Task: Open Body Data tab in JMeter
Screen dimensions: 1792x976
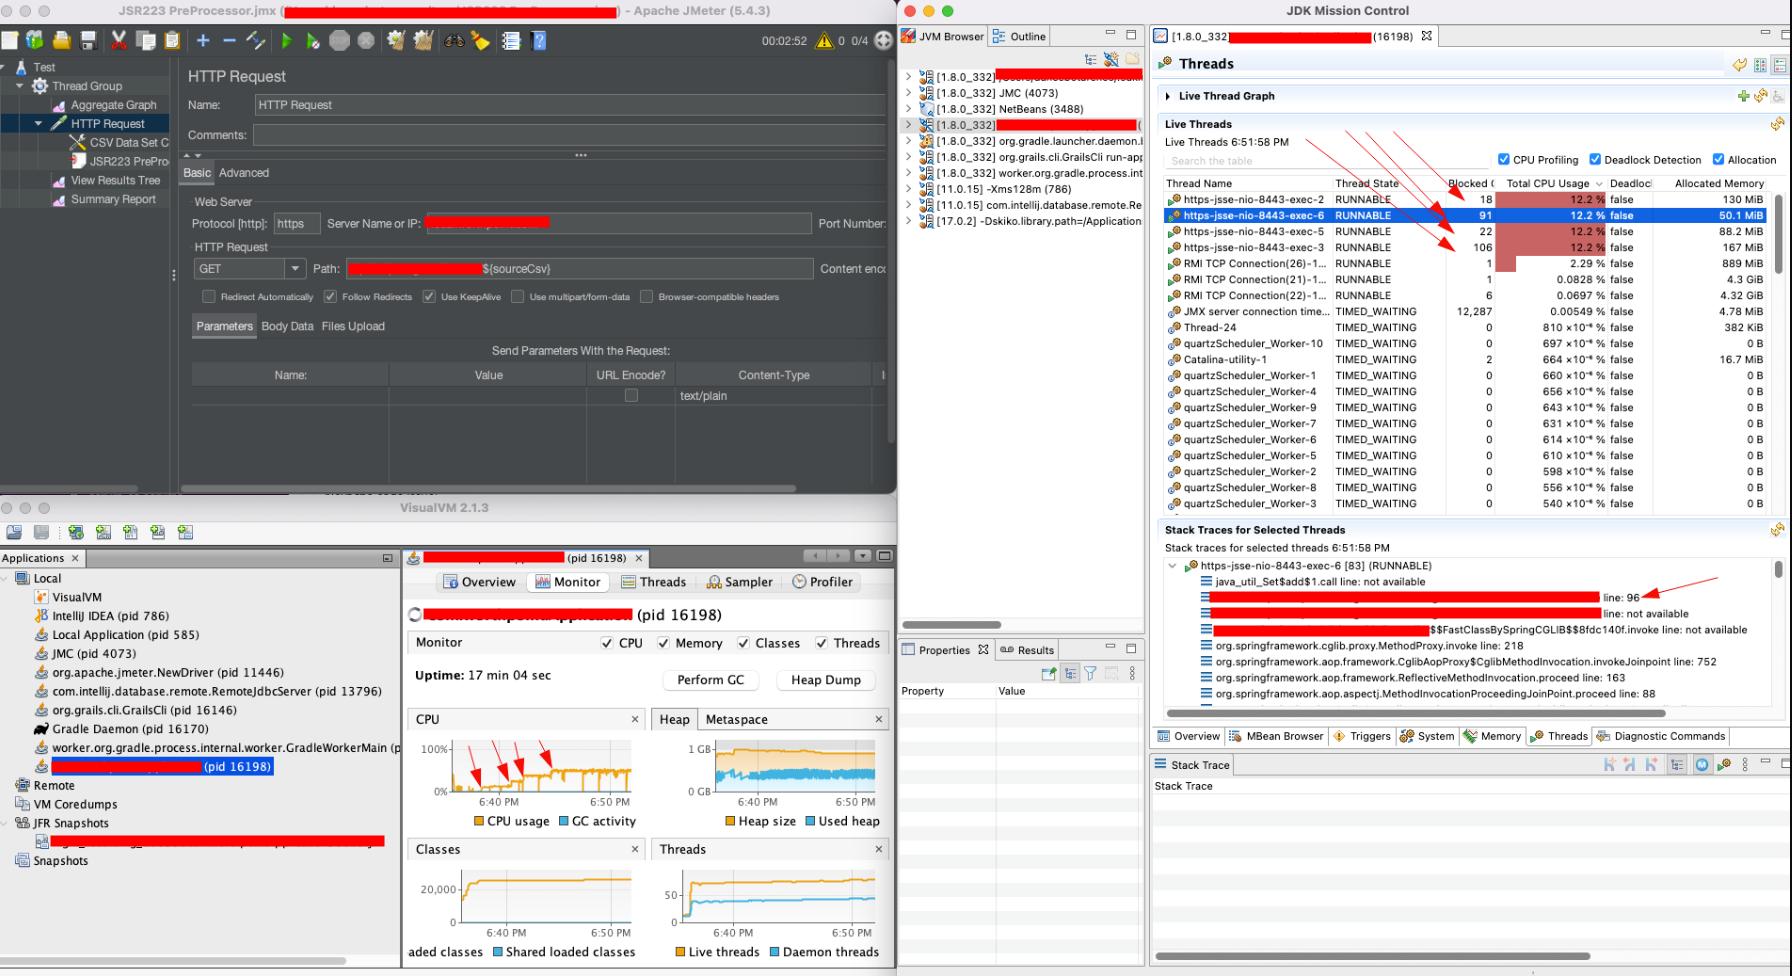Action: click(287, 326)
